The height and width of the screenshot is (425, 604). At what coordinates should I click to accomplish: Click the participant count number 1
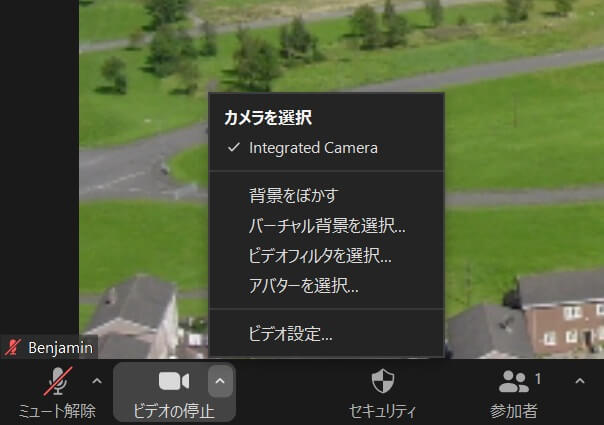tap(538, 379)
